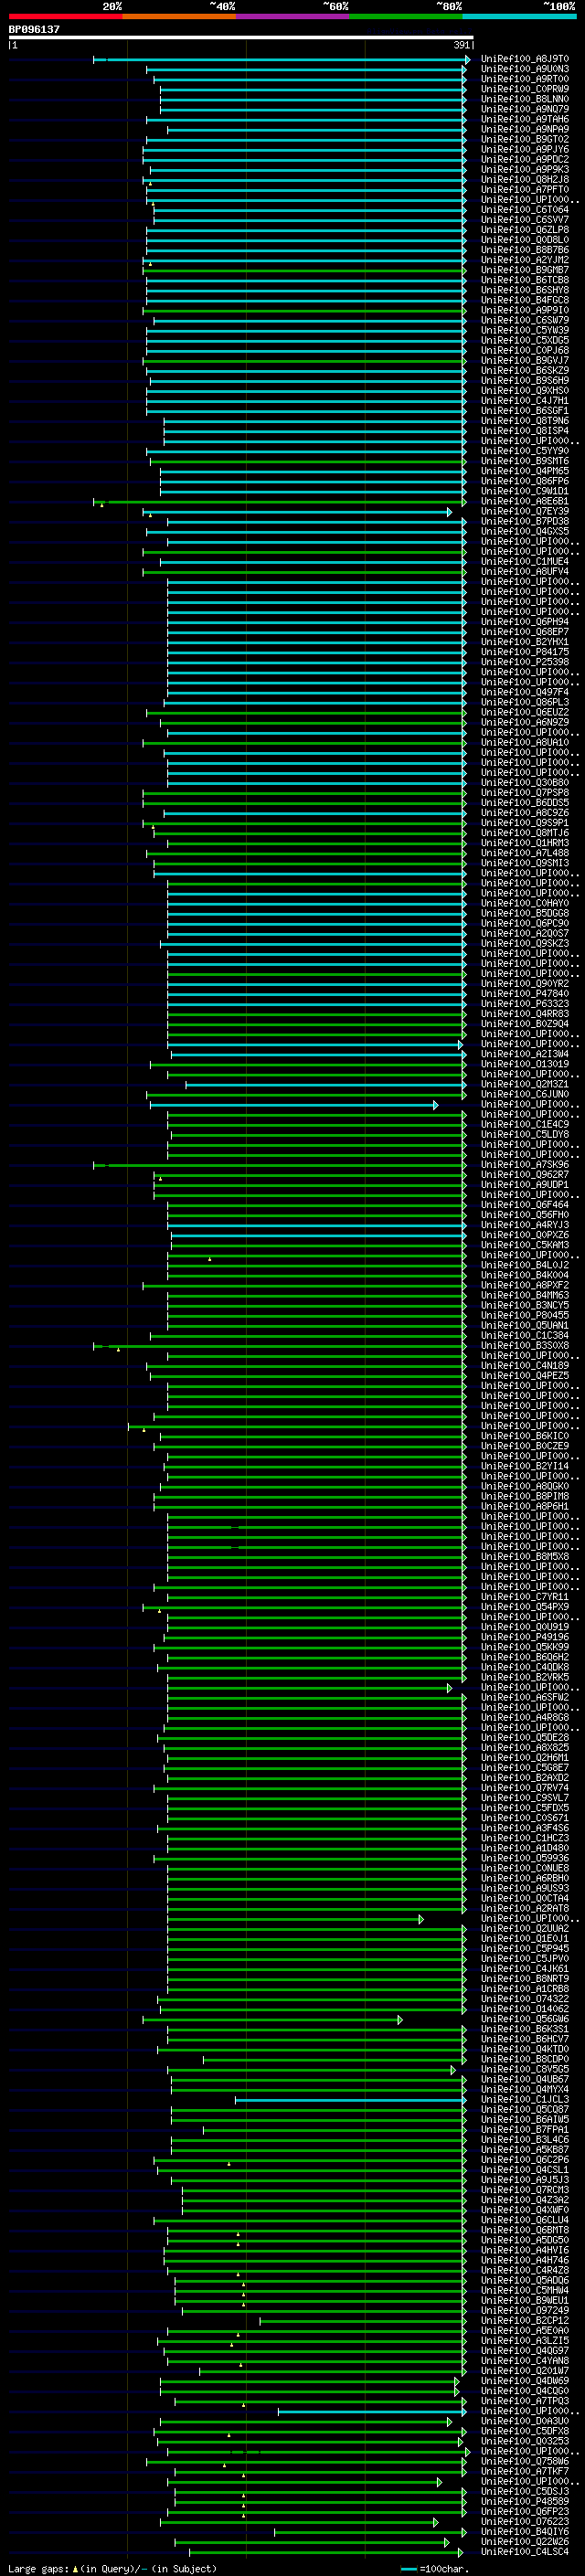Click the UniRef100_C4LSC4 subject name
Screen dimensions: 585x2576
click(524, 2553)
